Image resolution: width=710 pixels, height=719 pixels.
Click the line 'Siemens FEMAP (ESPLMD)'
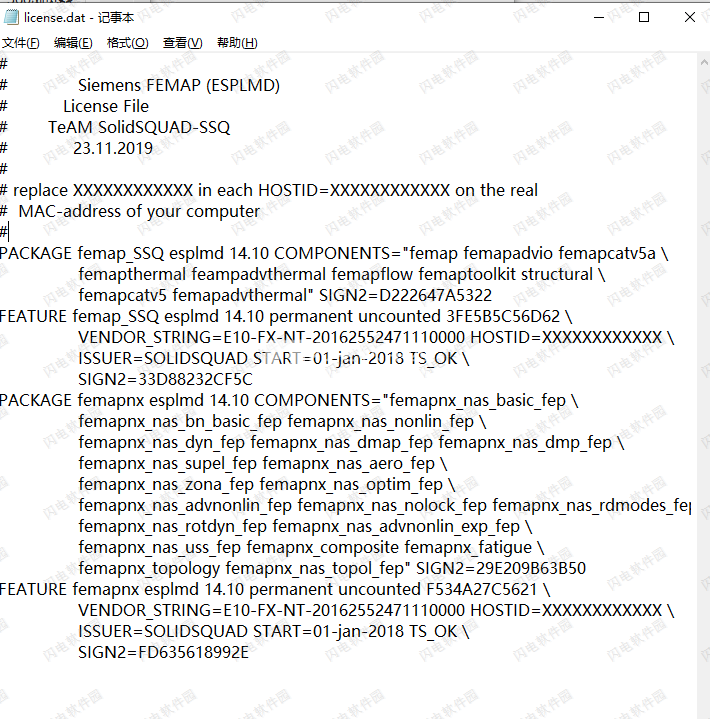[x=179, y=85]
